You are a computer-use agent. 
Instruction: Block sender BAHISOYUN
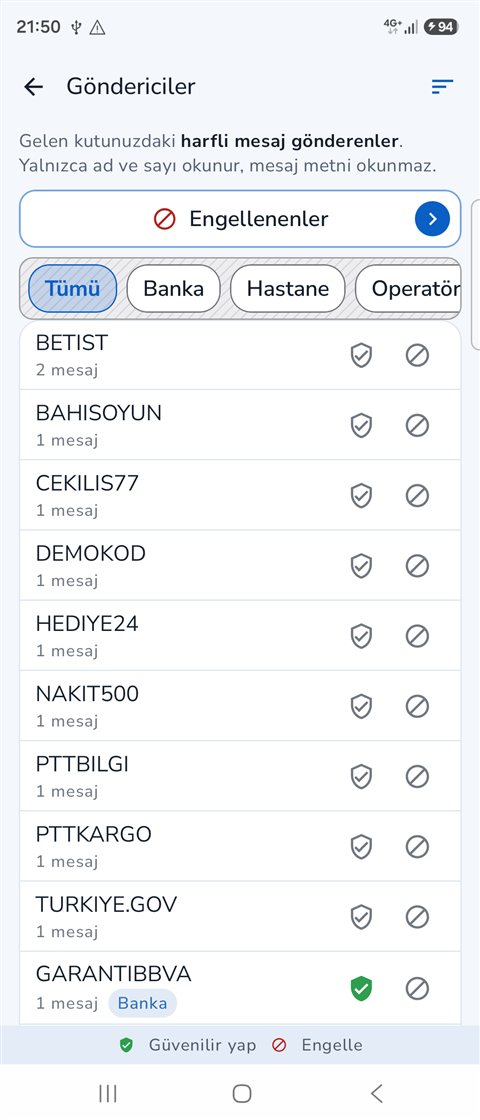tap(417, 425)
